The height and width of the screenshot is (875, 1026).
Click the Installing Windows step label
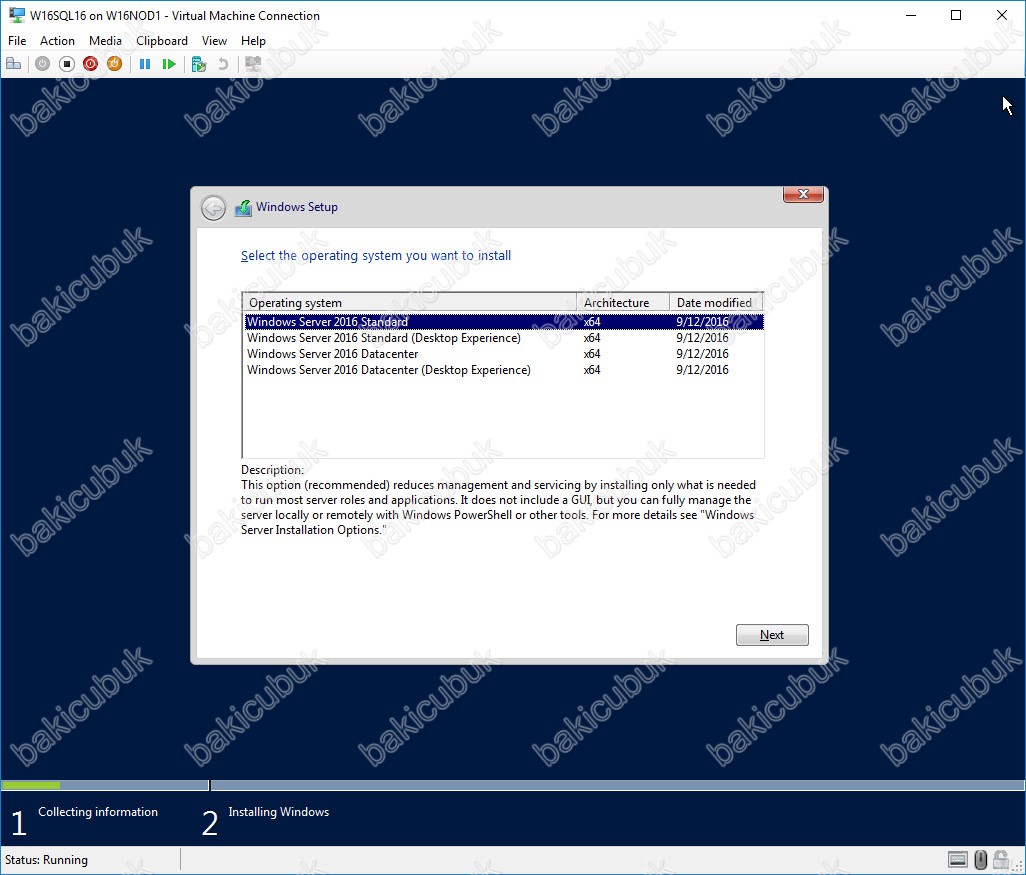tap(279, 812)
